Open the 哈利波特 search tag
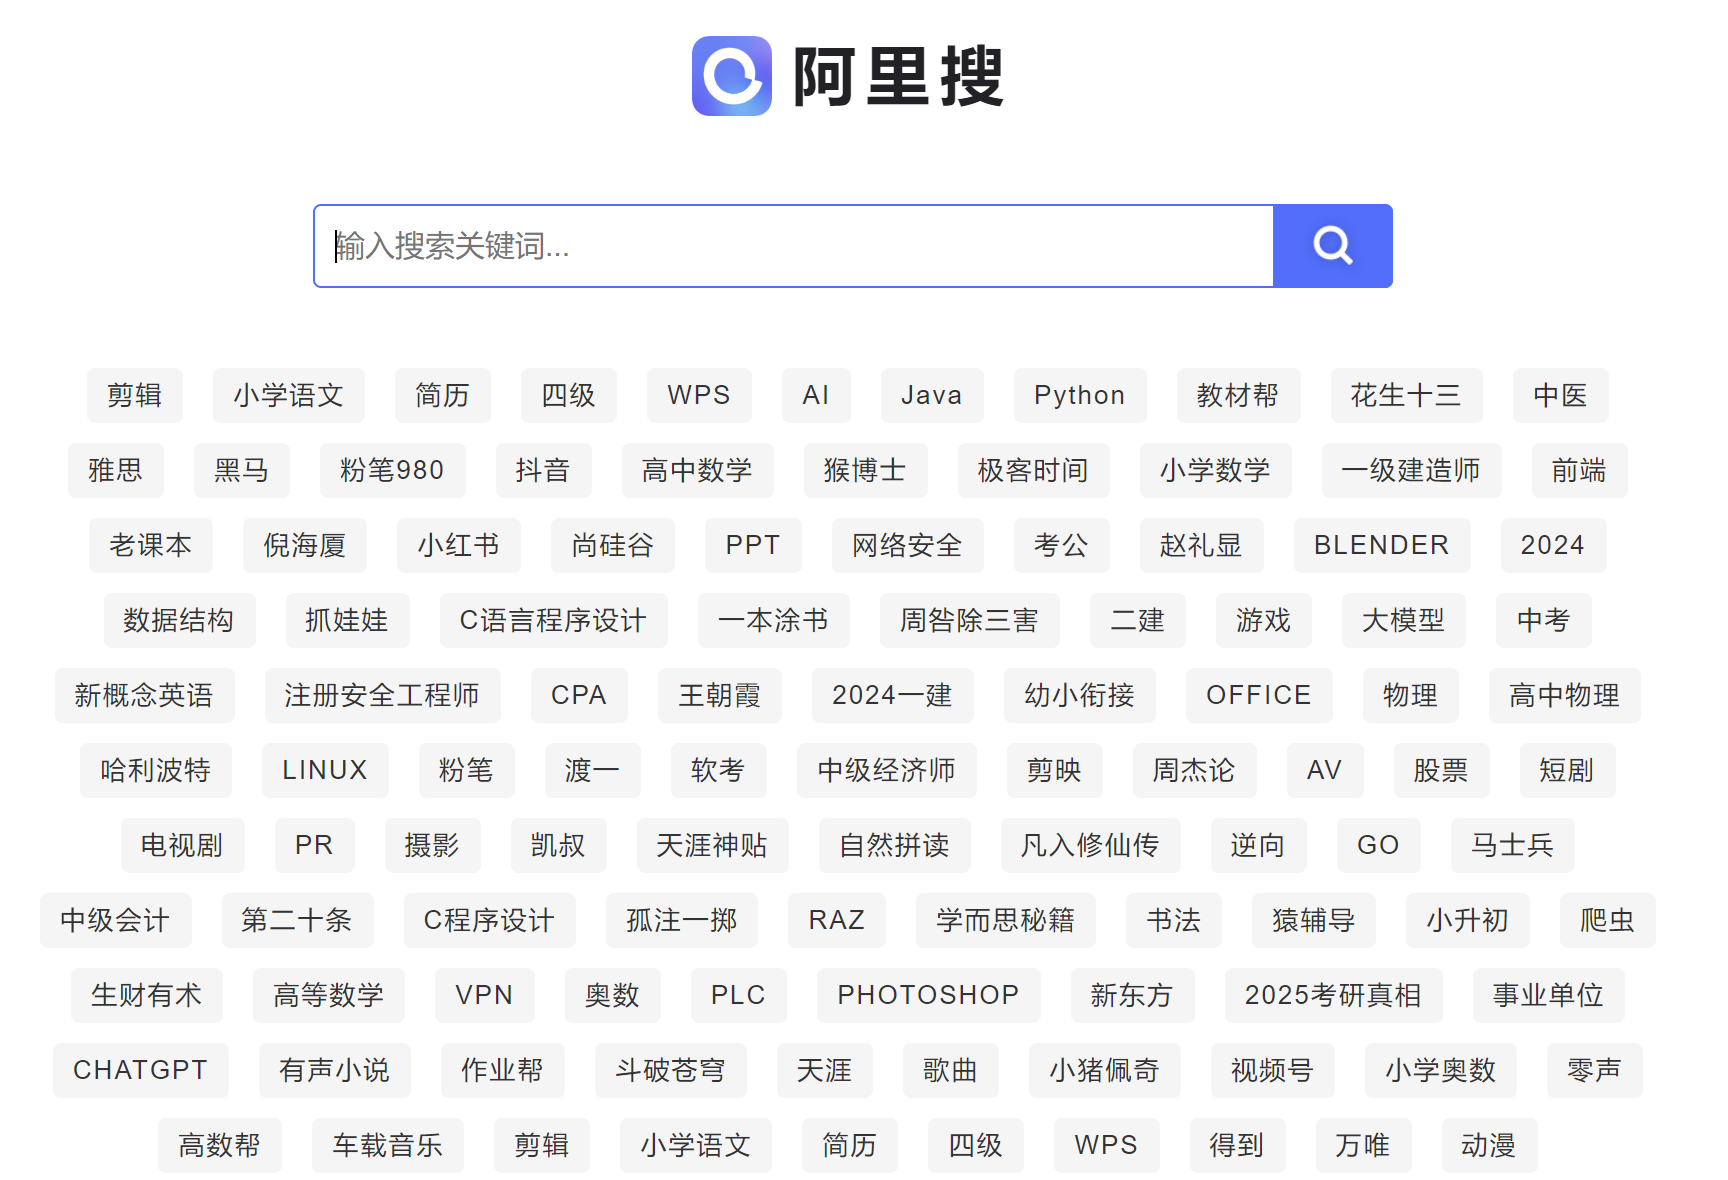 [x=156, y=770]
